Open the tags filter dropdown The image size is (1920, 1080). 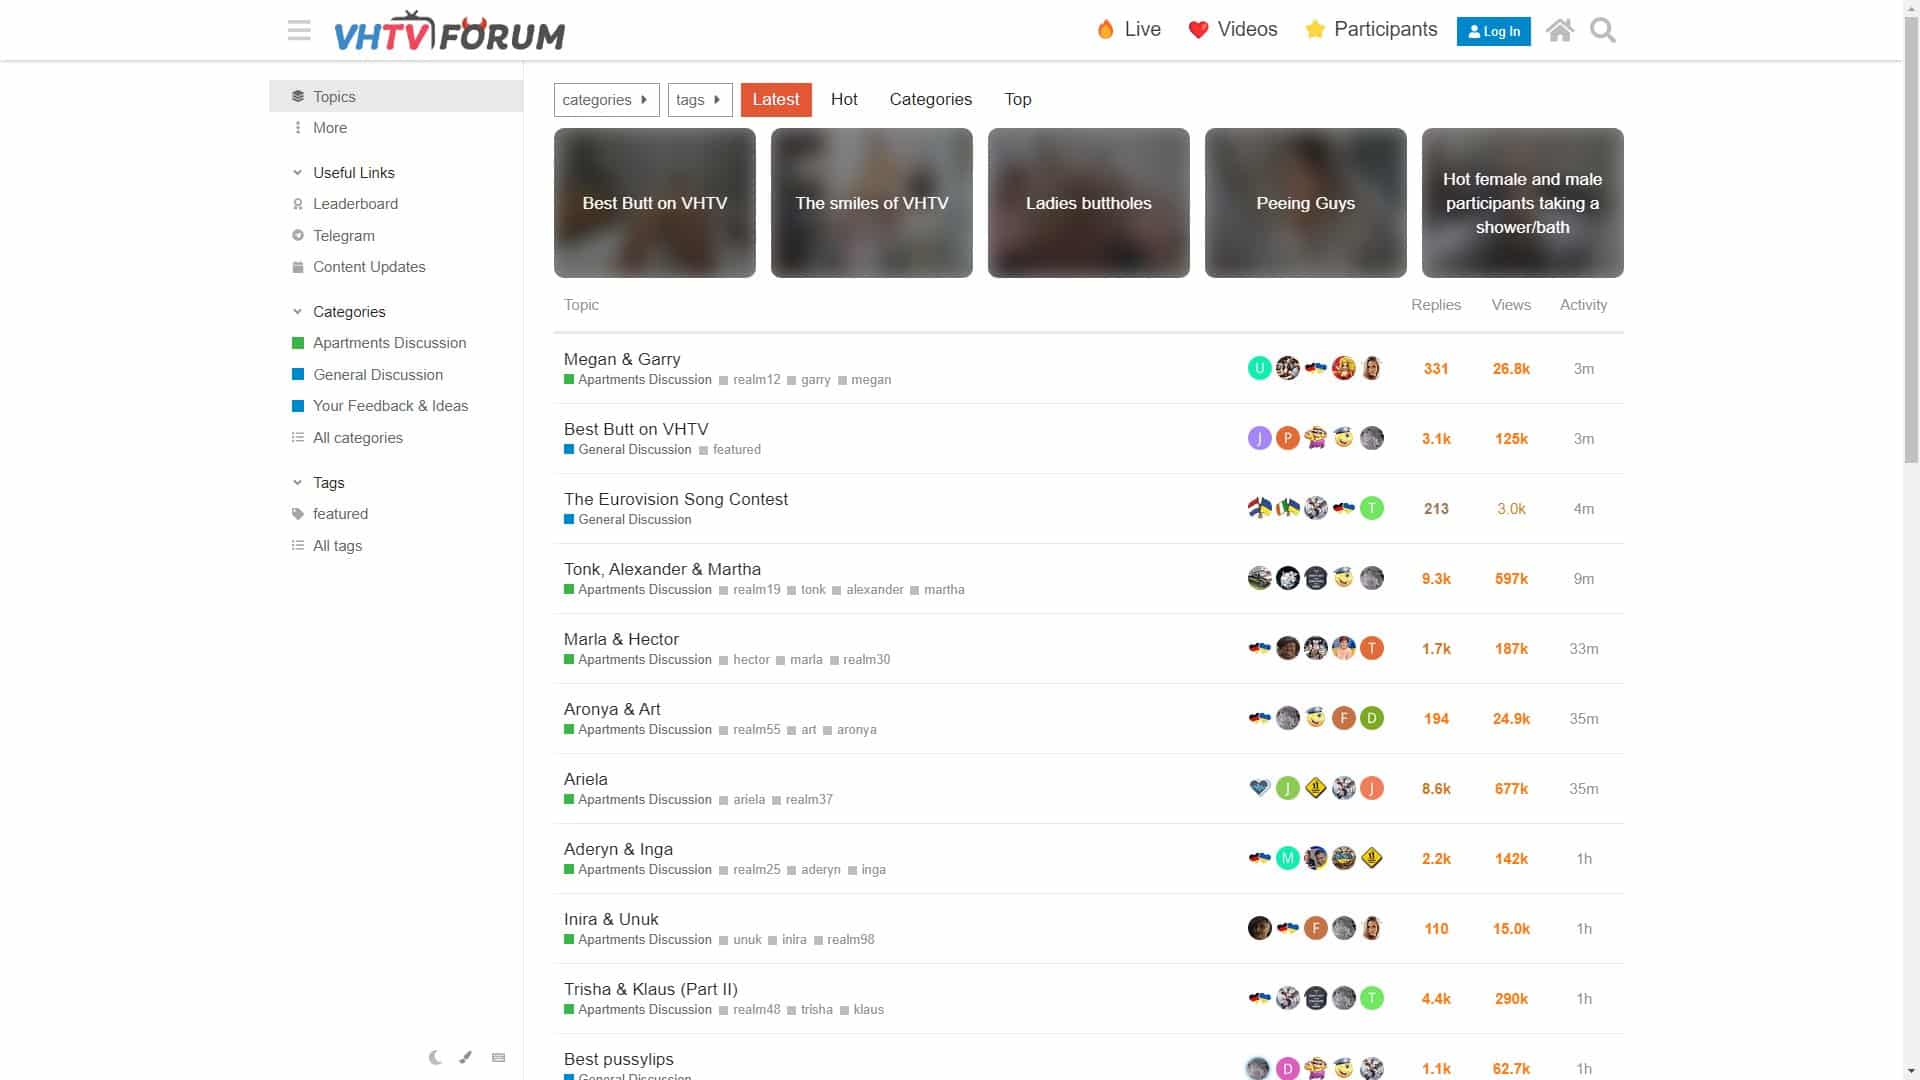[x=700, y=99]
